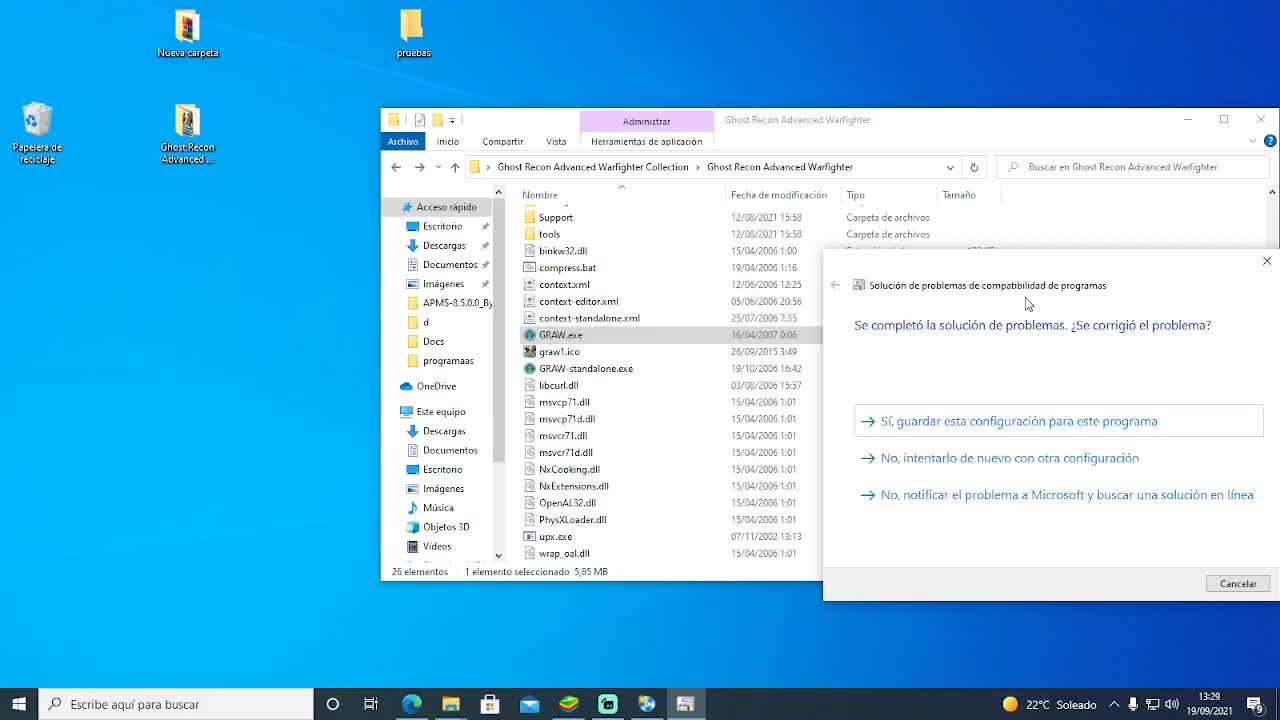1280x720 pixels.
Task: Open Herramientas de aplicación tab
Action: 647,141
